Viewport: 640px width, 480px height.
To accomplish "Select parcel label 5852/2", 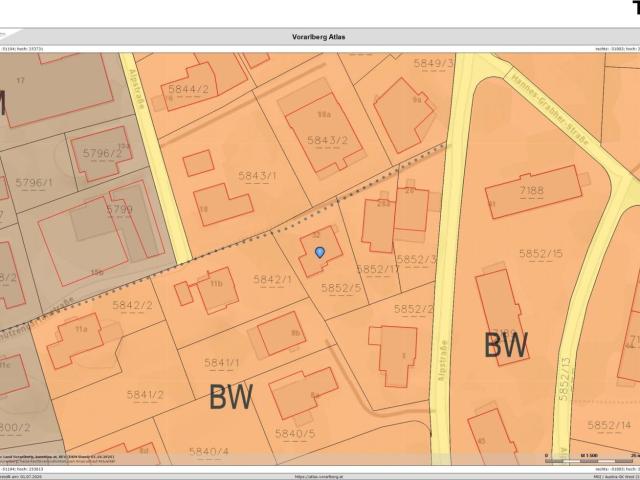I will coord(413,309).
